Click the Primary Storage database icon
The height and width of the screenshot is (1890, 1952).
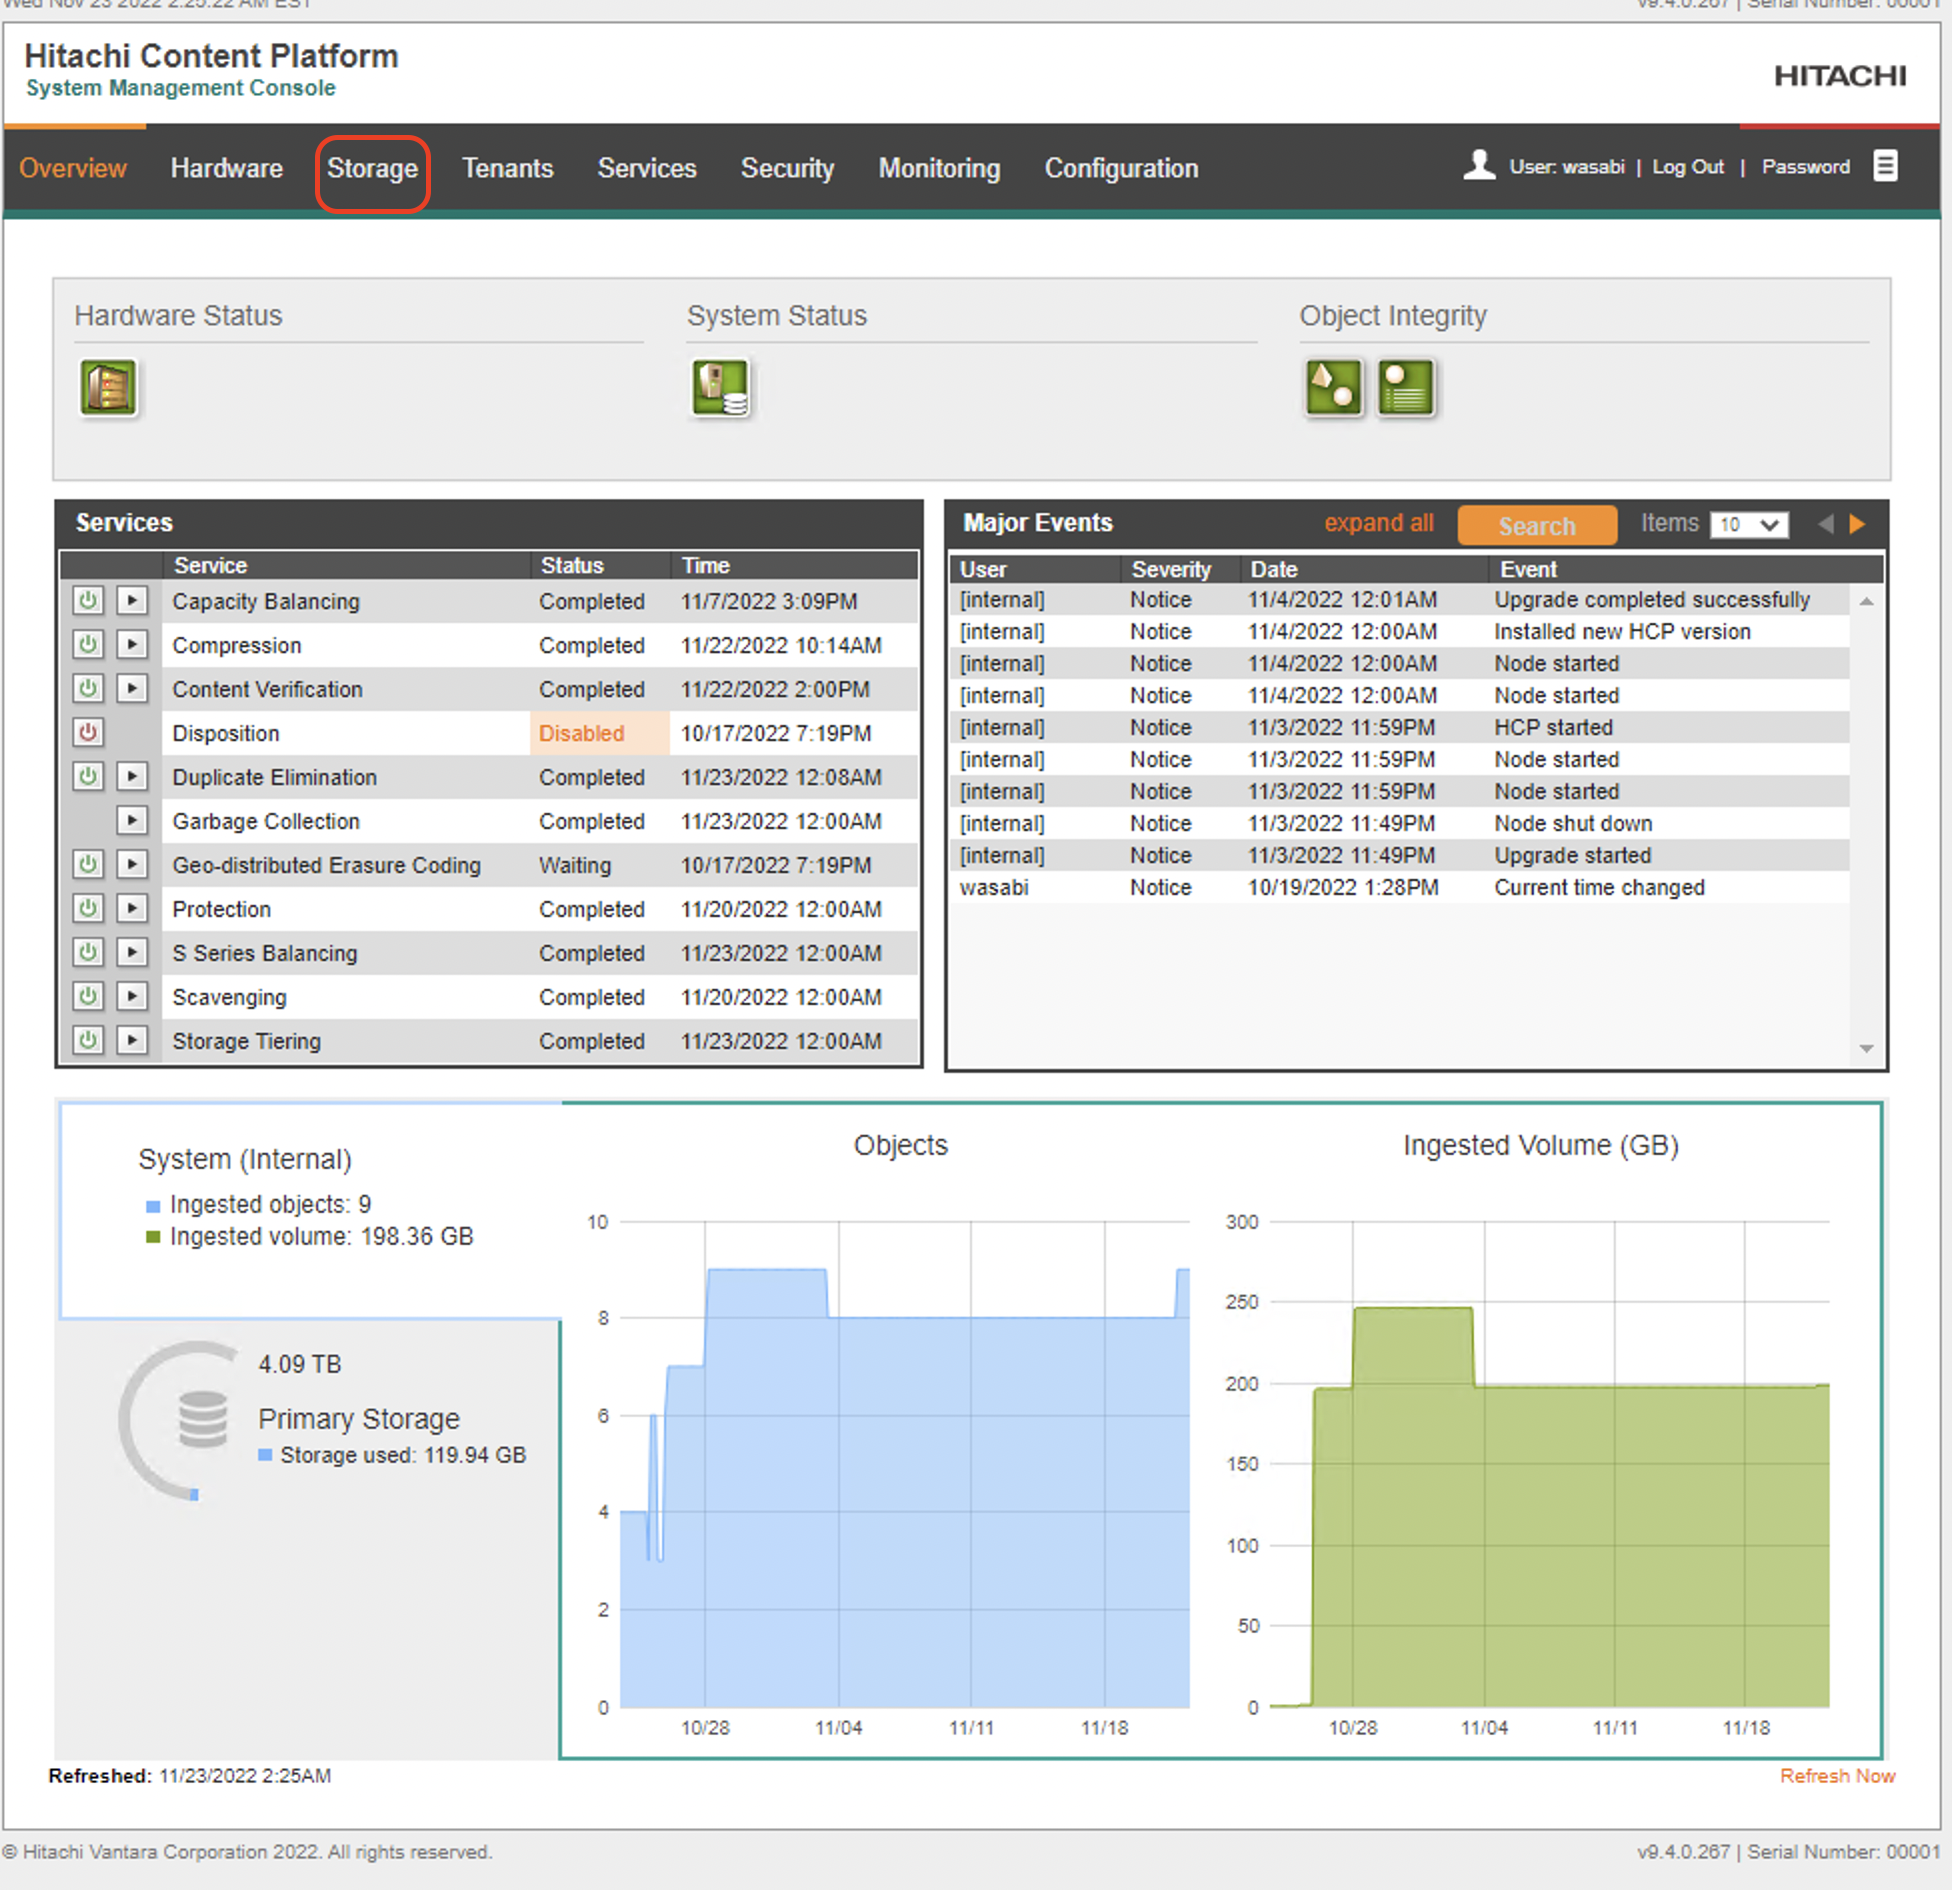(x=203, y=1419)
